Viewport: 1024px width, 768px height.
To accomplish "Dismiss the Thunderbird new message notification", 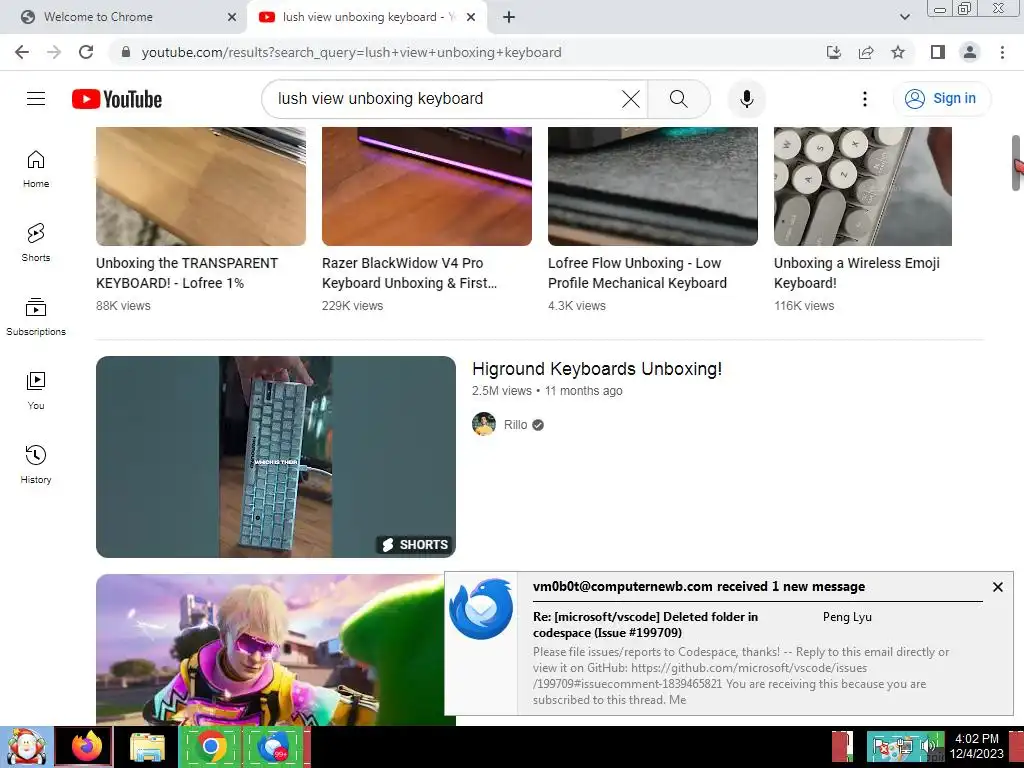I will (x=997, y=587).
